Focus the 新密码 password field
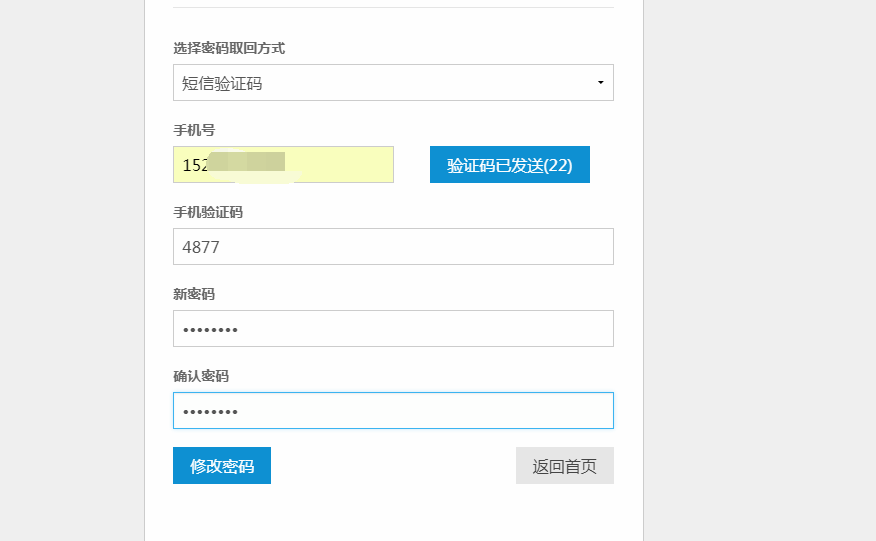876x541 pixels. (392, 329)
